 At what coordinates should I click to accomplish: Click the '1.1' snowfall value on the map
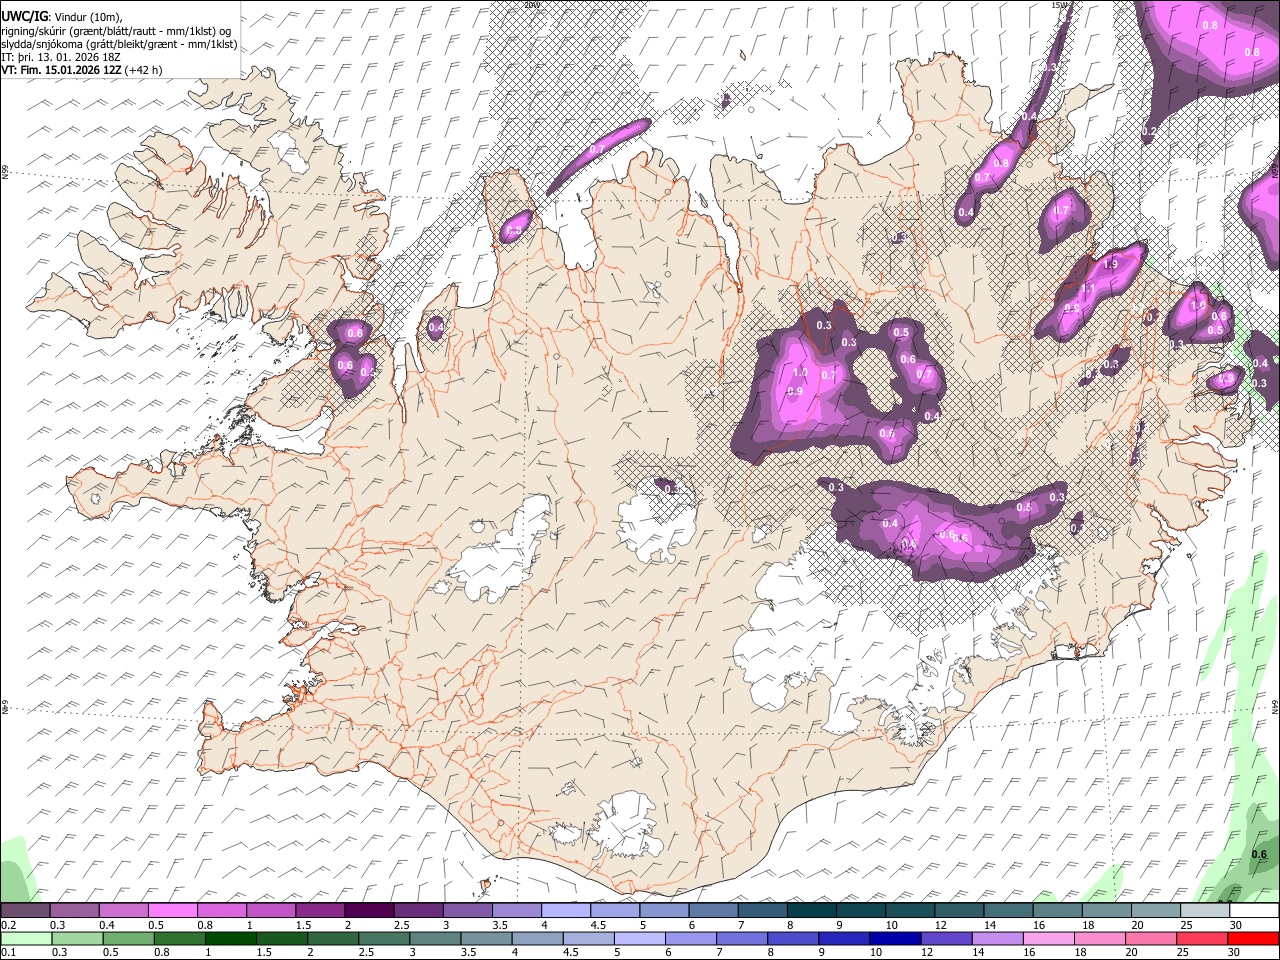pos(1088,288)
